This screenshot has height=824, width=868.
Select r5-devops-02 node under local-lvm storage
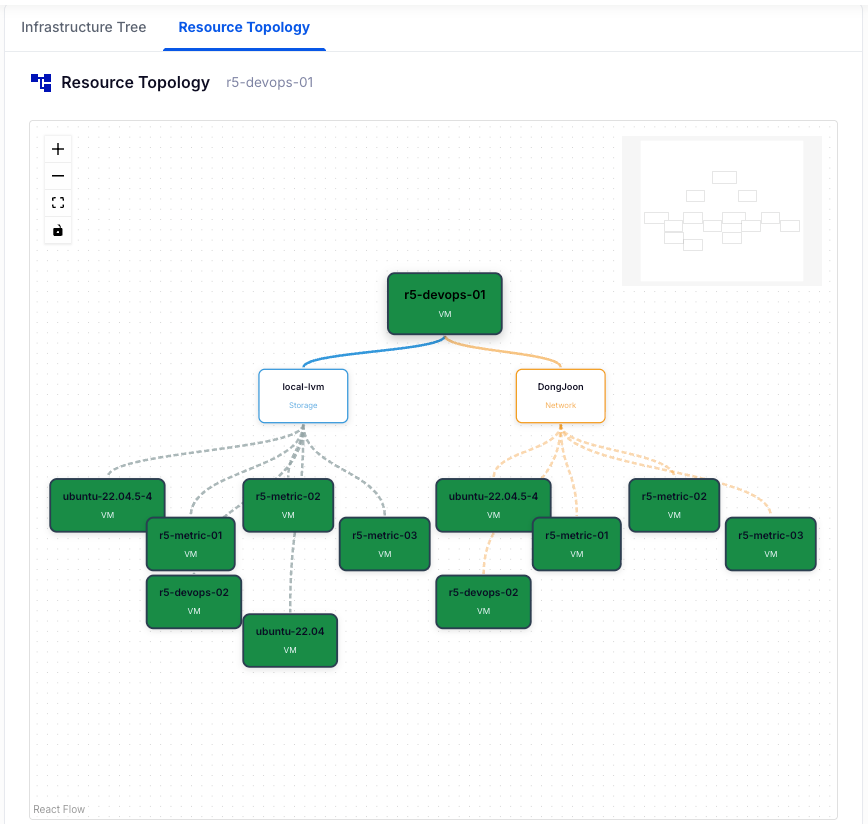click(x=194, y=601)
